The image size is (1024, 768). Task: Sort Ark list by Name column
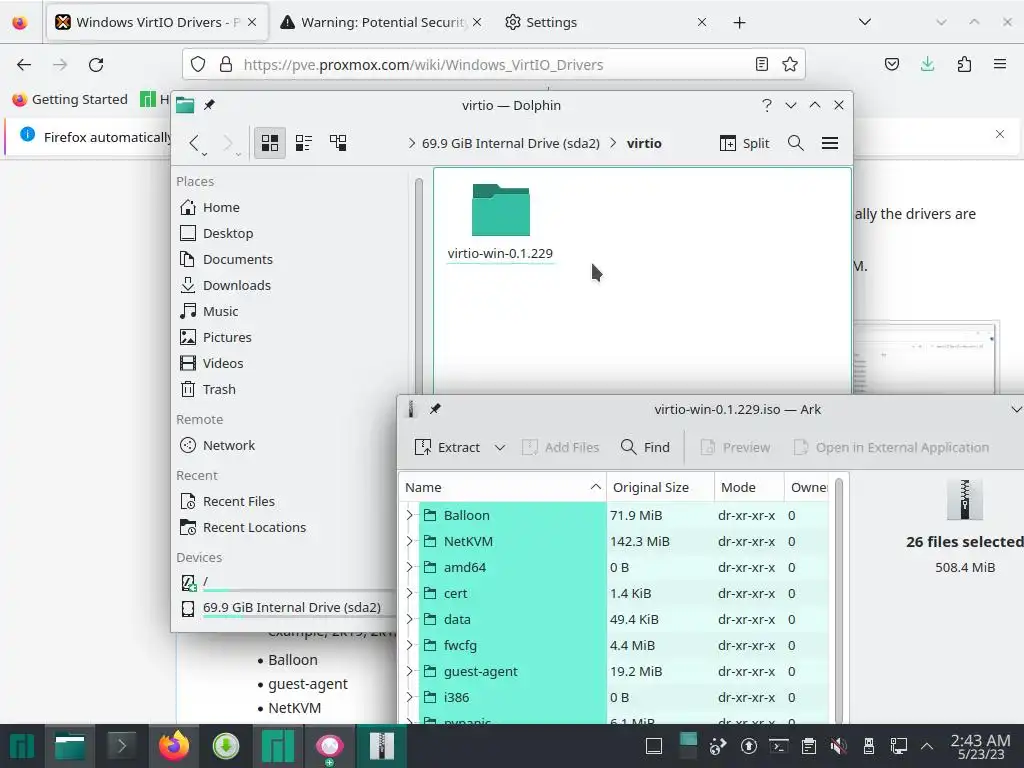point(502,487)
